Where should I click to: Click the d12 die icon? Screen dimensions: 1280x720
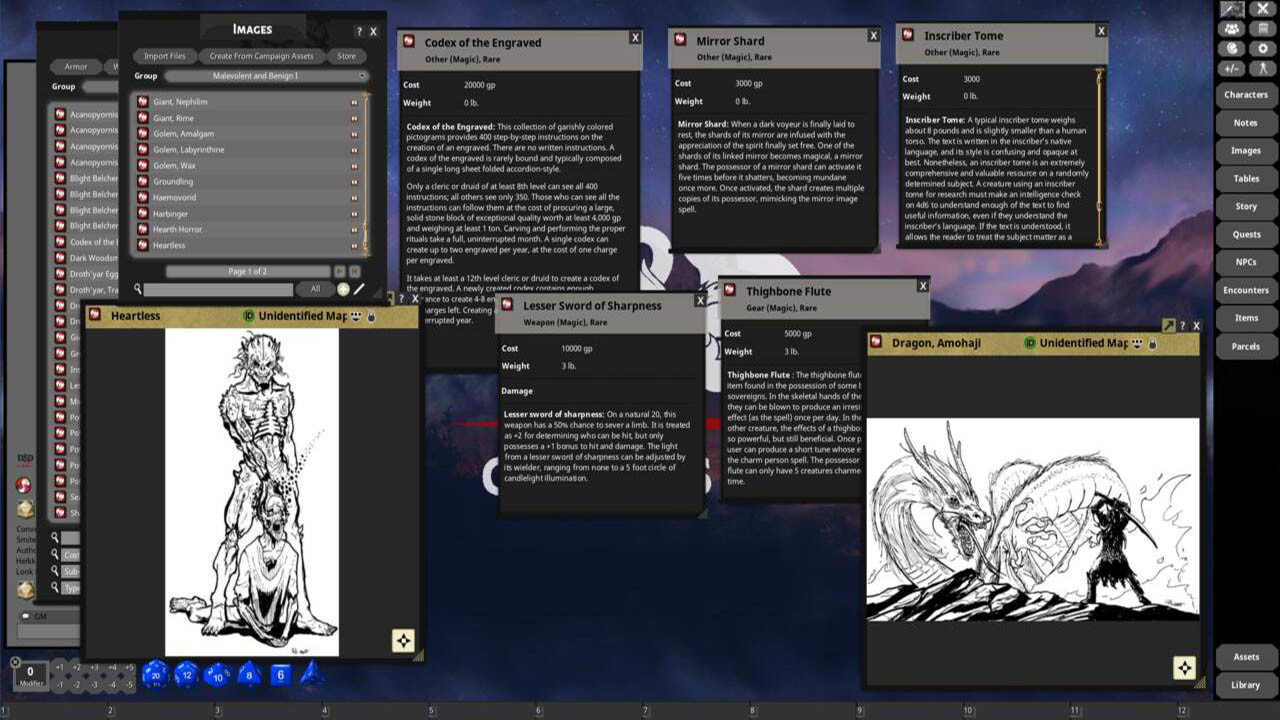[186, 675]
